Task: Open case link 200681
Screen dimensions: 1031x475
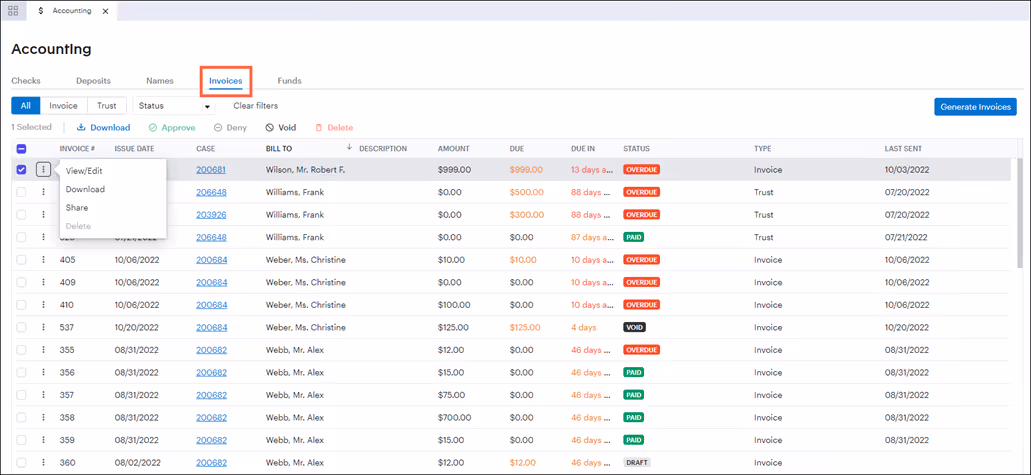Action: tap(211, 170)
